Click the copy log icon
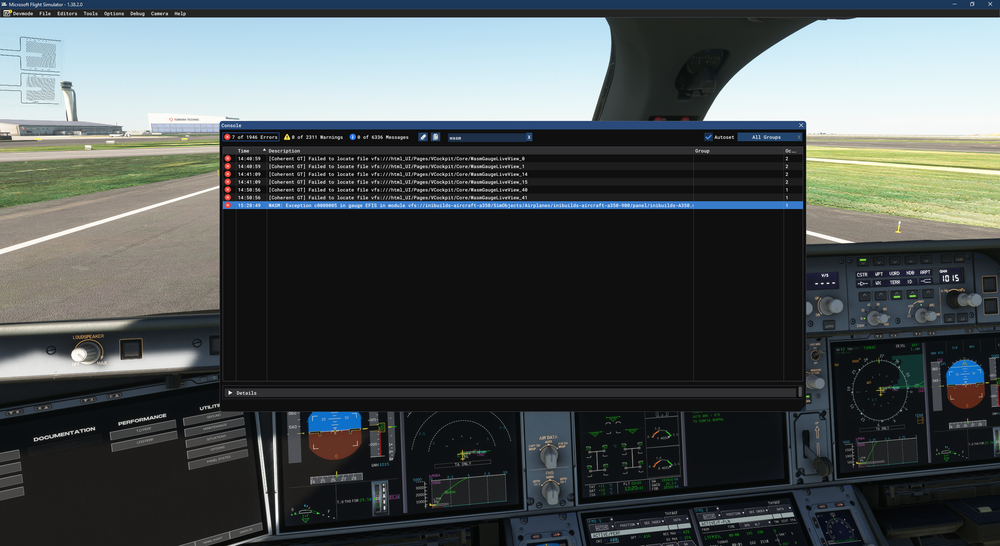Image resolution: width=1000 pixels, height=546 pixels. tap(436, 137)
